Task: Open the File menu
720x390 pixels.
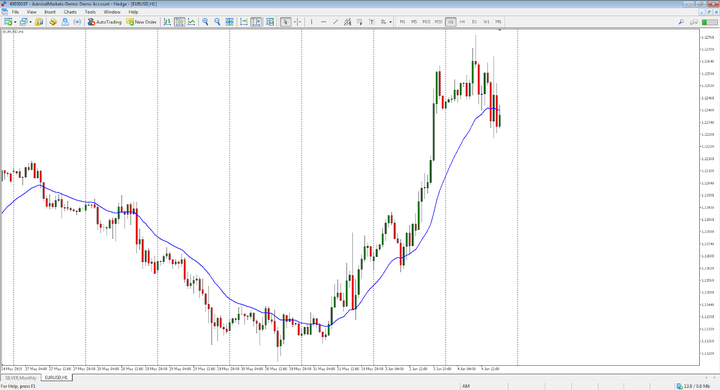Action: 15,12
